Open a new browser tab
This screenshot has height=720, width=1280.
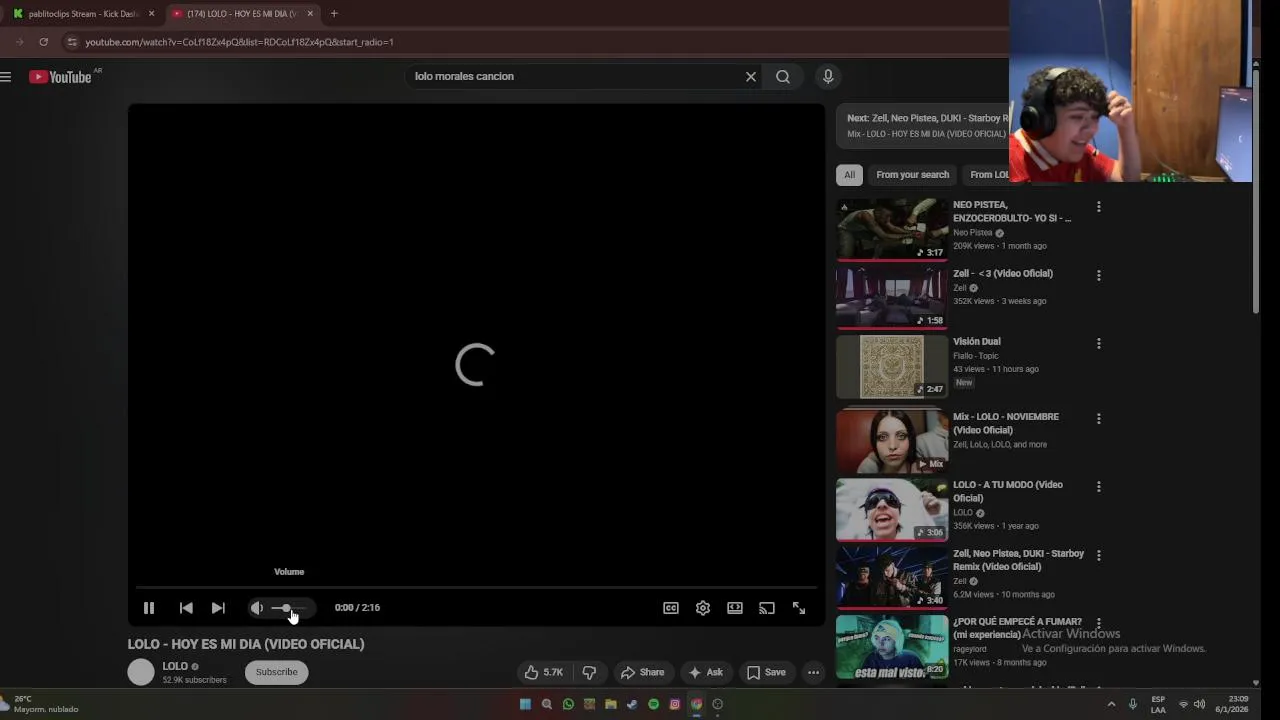[x=334, y=14]
